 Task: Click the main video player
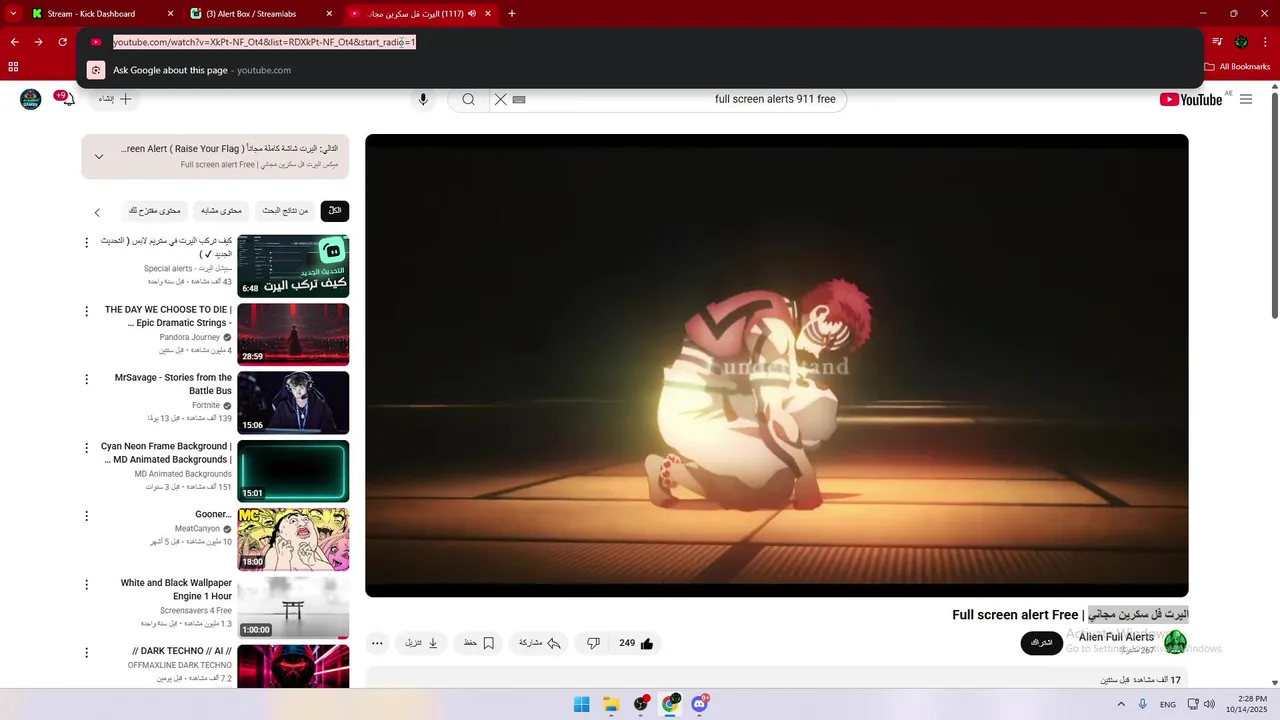pos(777,365)
